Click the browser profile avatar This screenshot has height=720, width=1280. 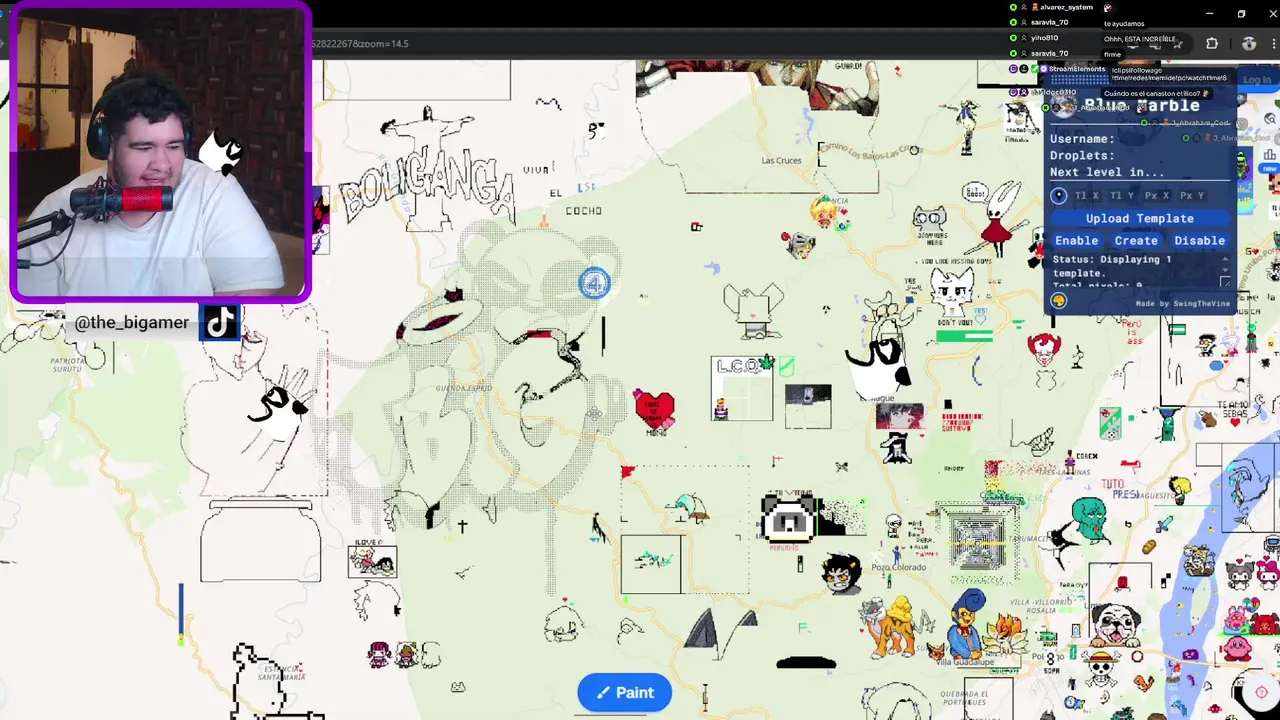coord(1249,43)
